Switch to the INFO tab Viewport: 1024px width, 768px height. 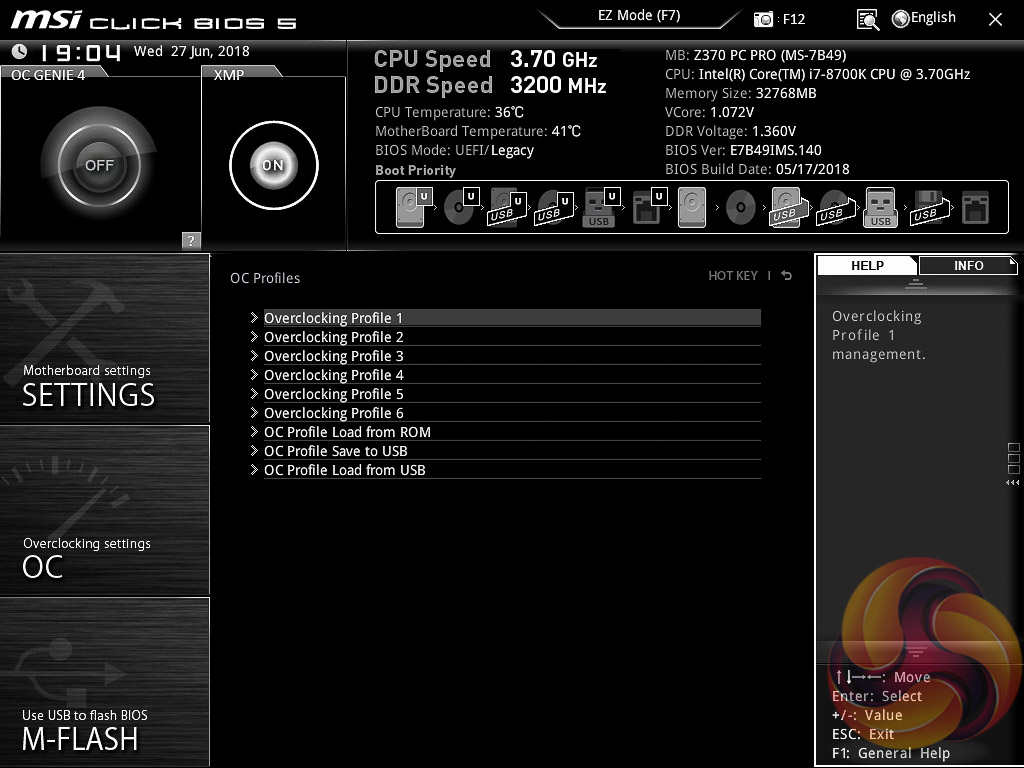click(968, 265)
